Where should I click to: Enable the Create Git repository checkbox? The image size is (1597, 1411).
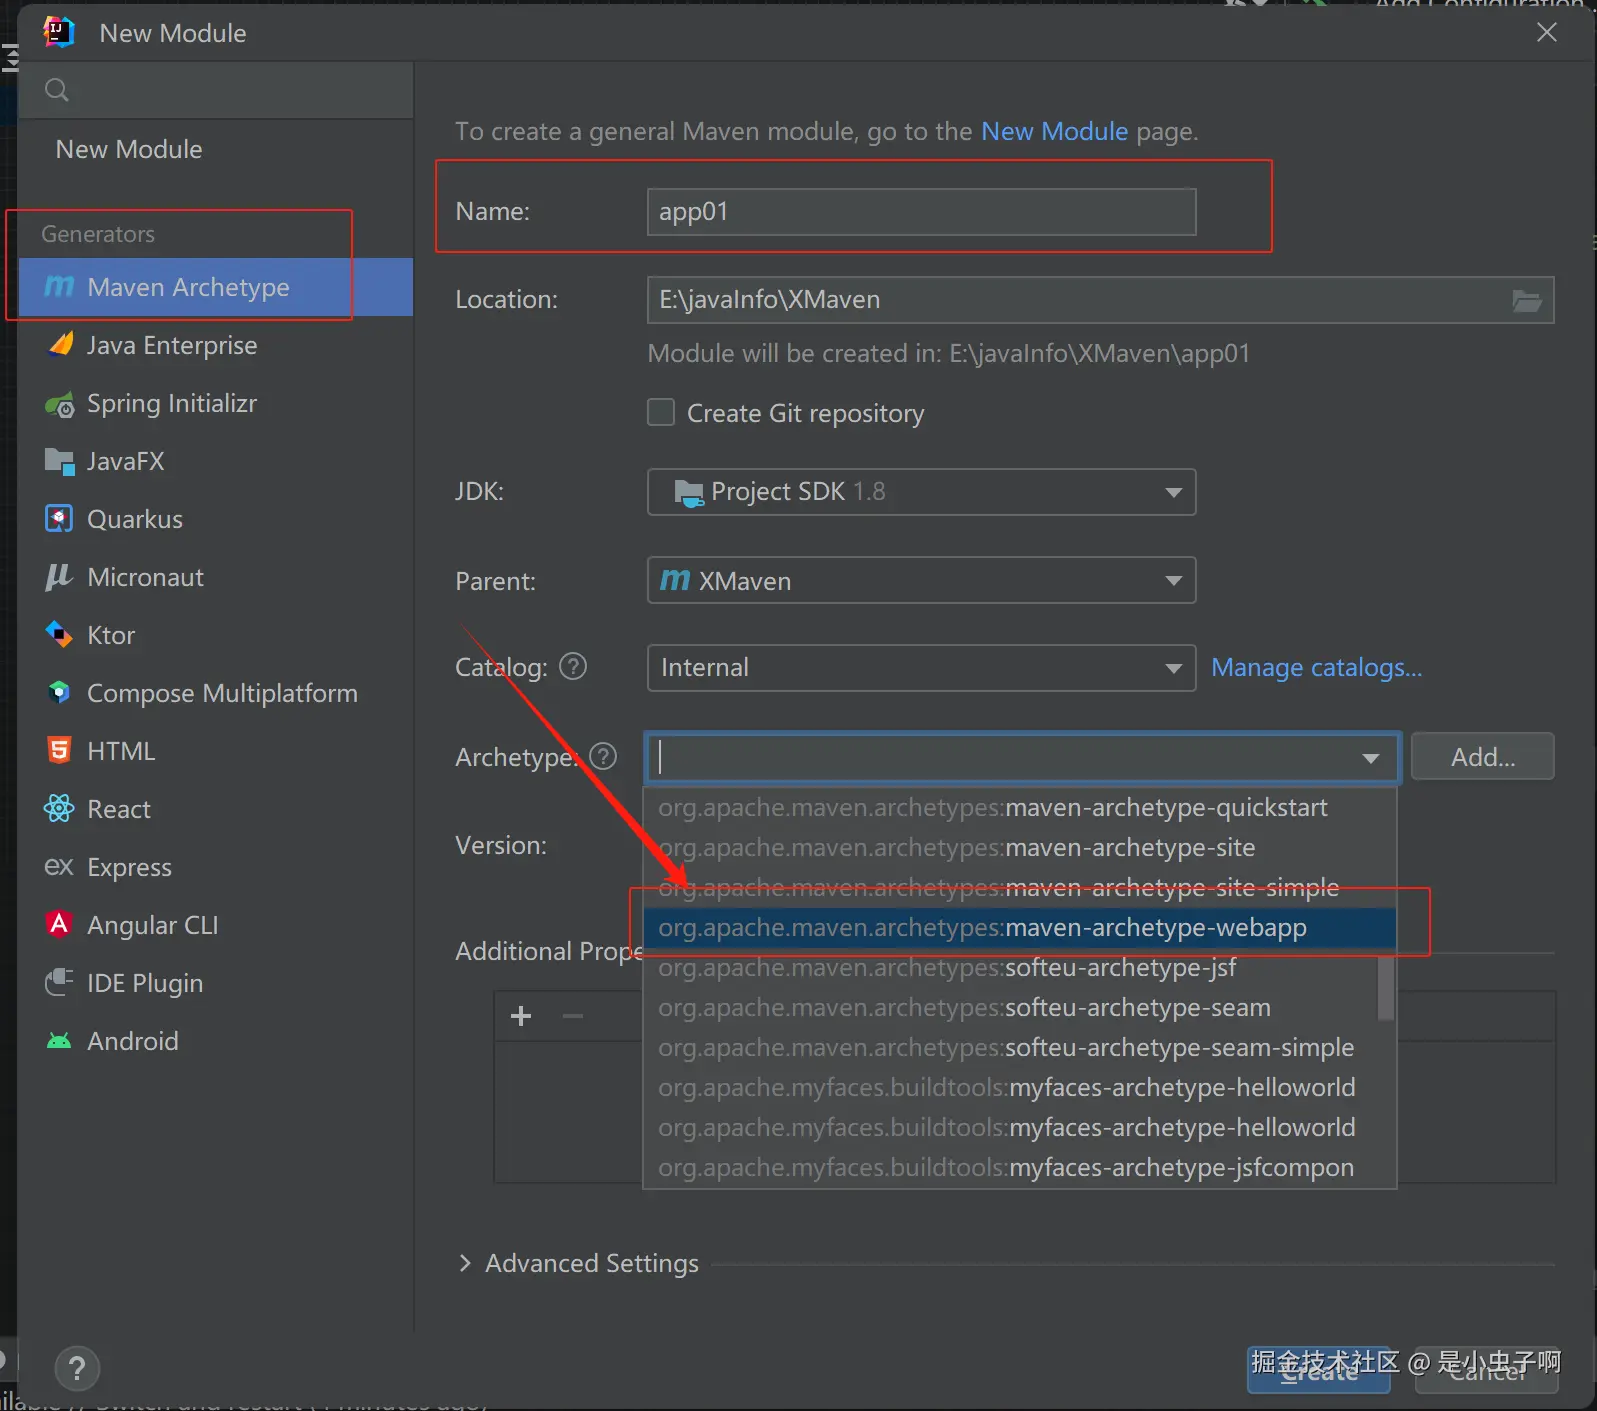click(x=661, y=413)
